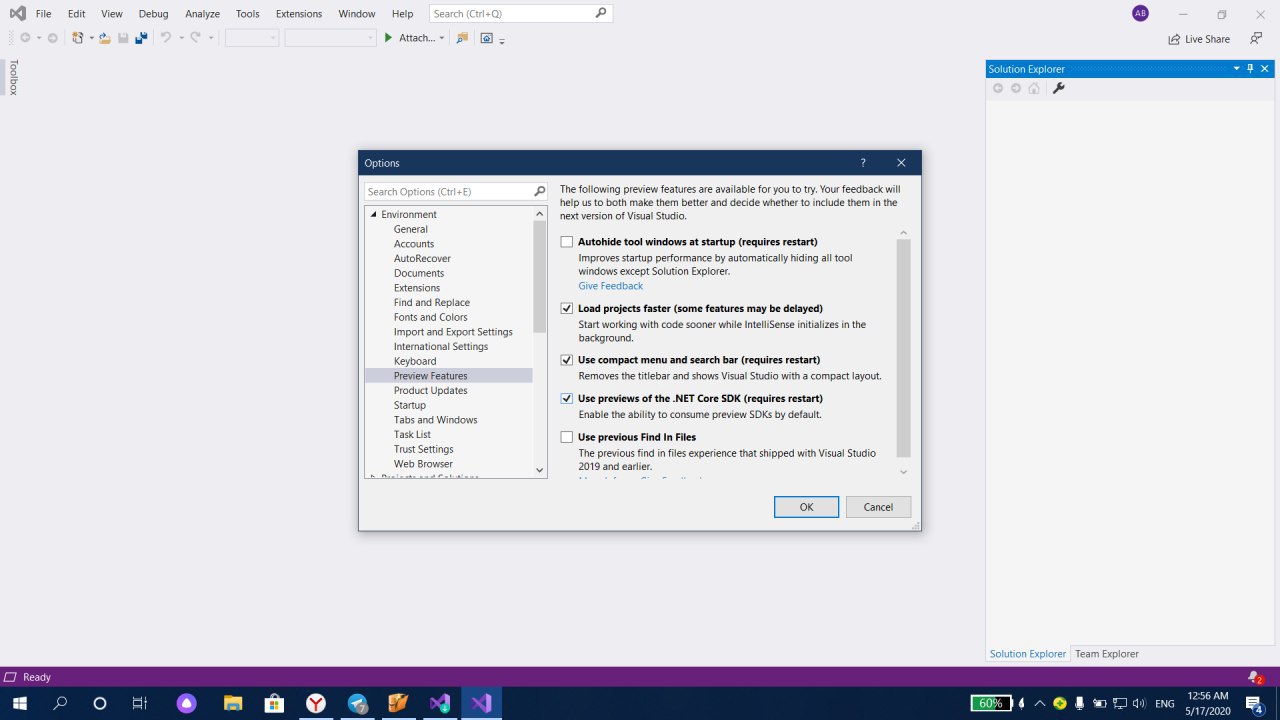1280x720 pixels.
Task: Select Keyboard in options tree
Action: [415, 361]
